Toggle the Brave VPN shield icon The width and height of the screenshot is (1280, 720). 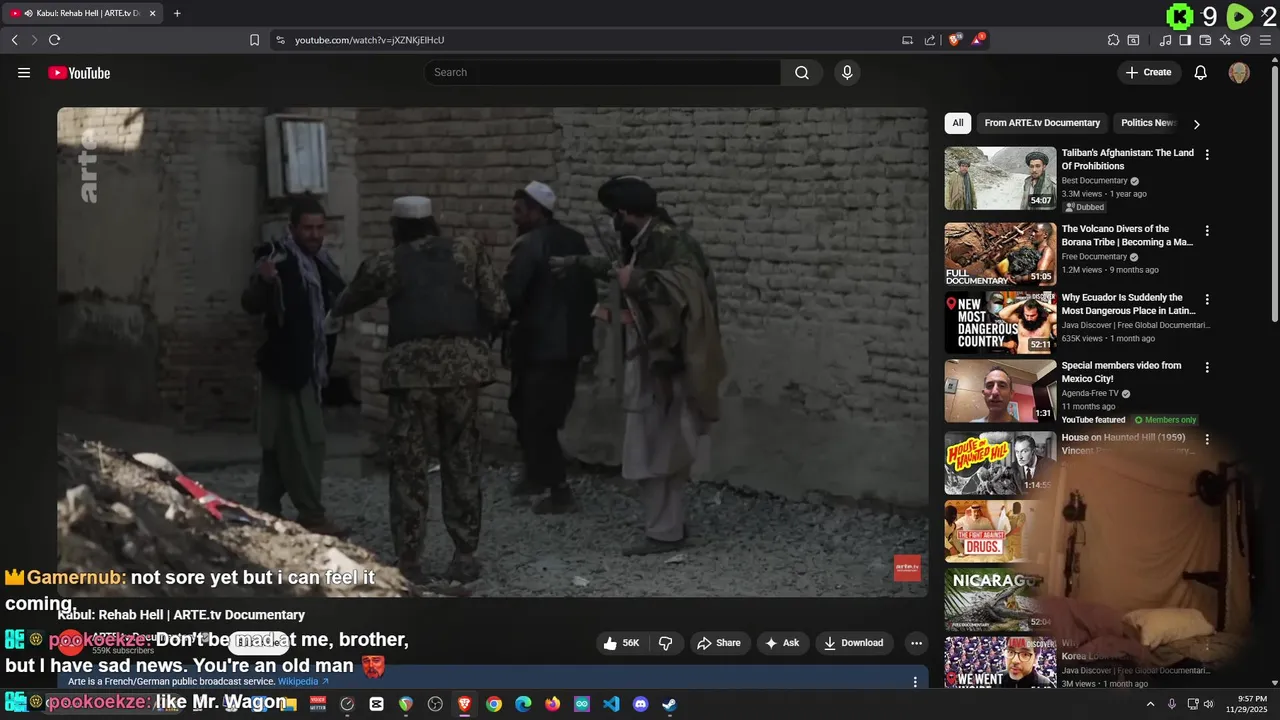tap(1245, 40)
